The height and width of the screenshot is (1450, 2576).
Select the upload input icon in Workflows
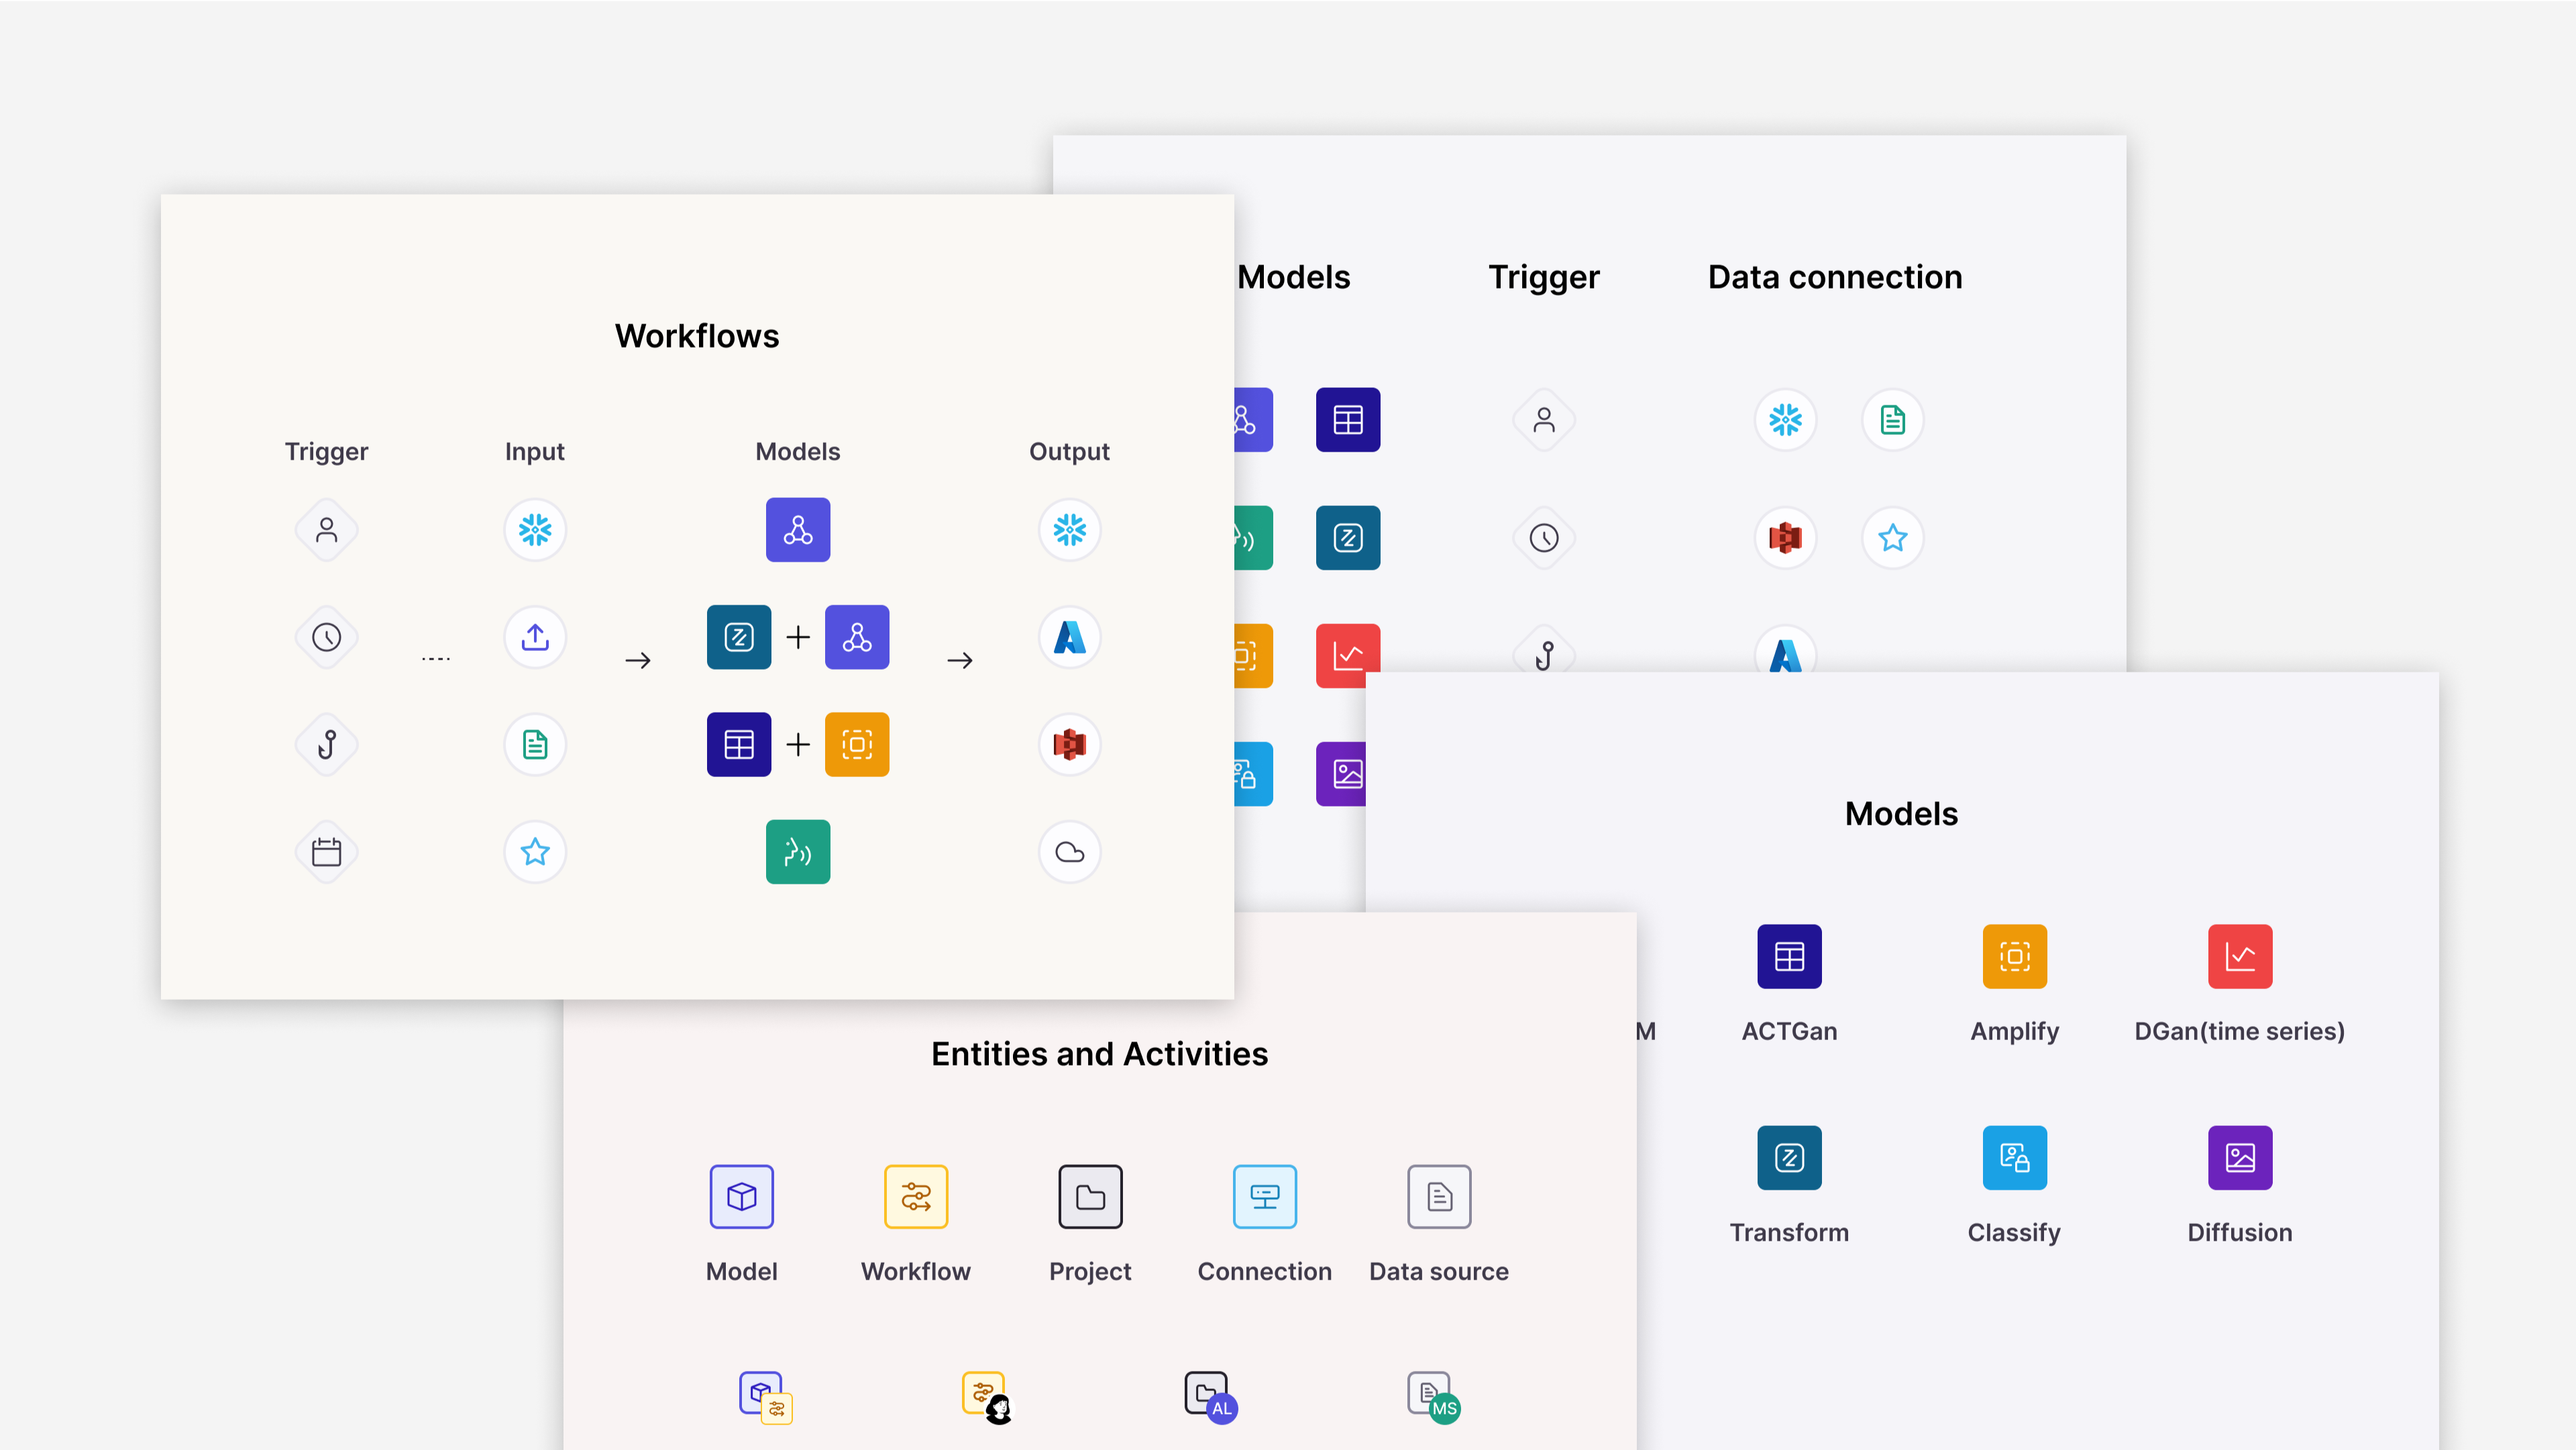click(535, 637)
